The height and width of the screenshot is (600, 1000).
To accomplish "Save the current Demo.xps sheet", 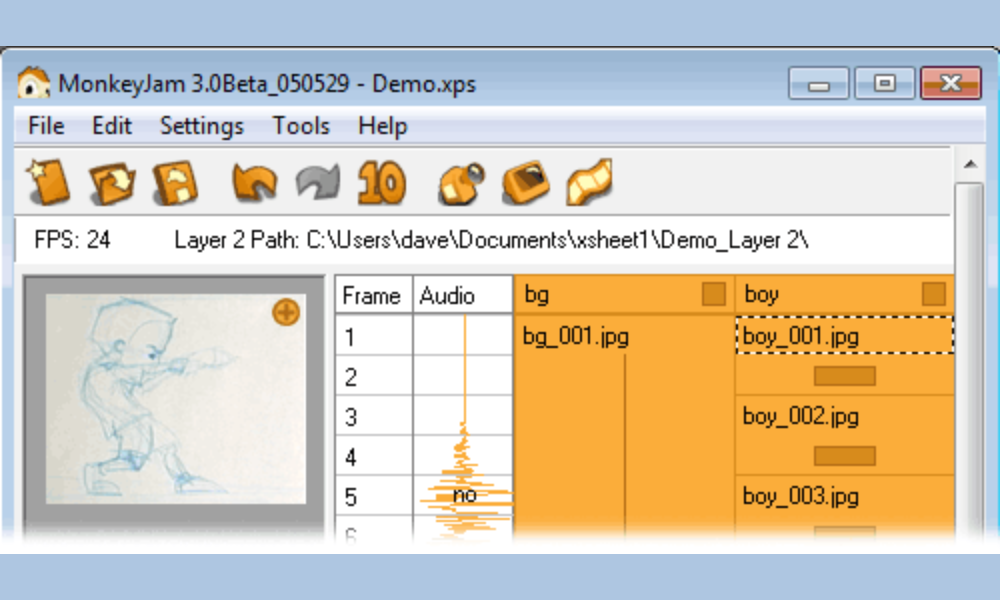I will click(x=175, y=184).
